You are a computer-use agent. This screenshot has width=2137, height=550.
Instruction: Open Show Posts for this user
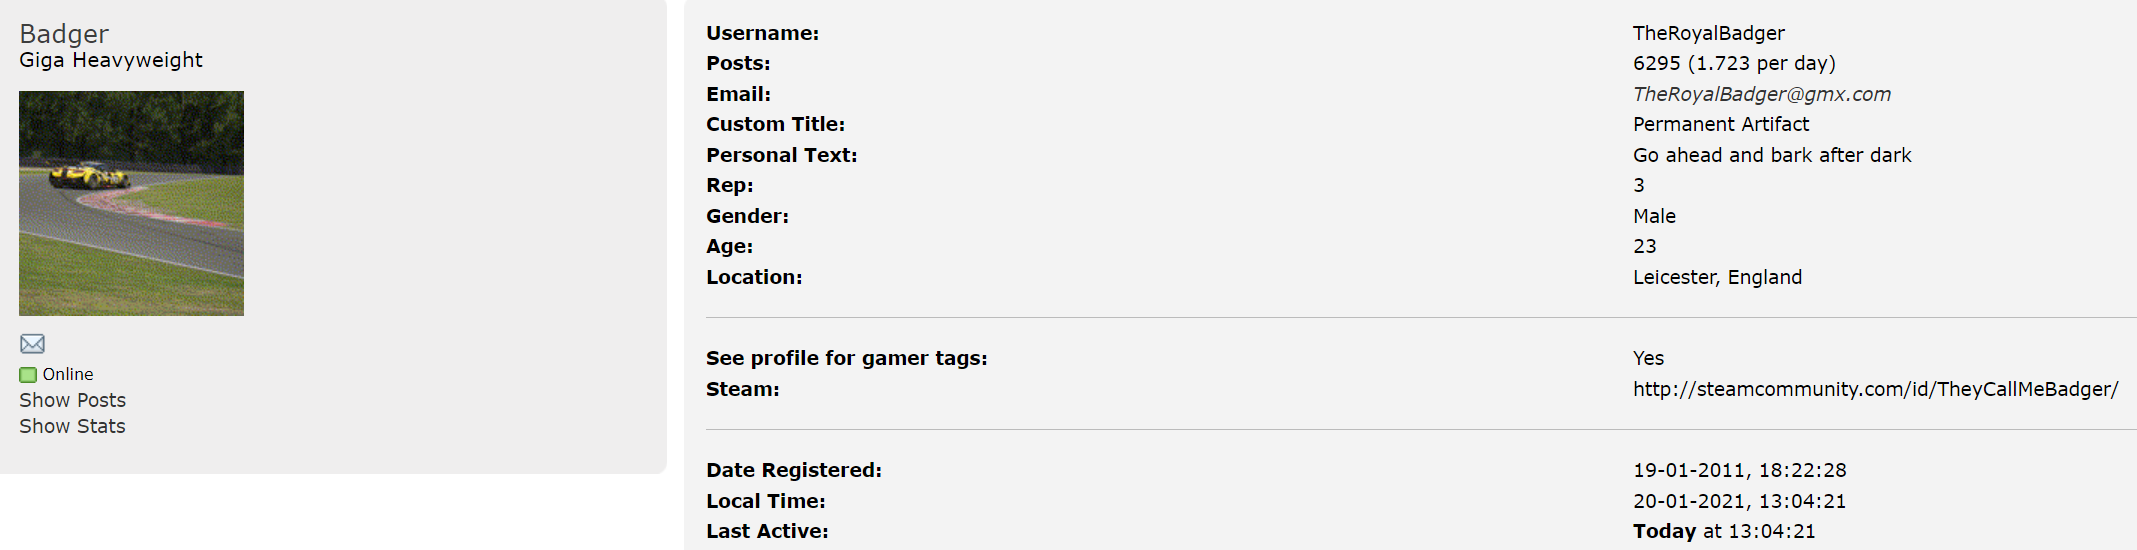point(72,400)
